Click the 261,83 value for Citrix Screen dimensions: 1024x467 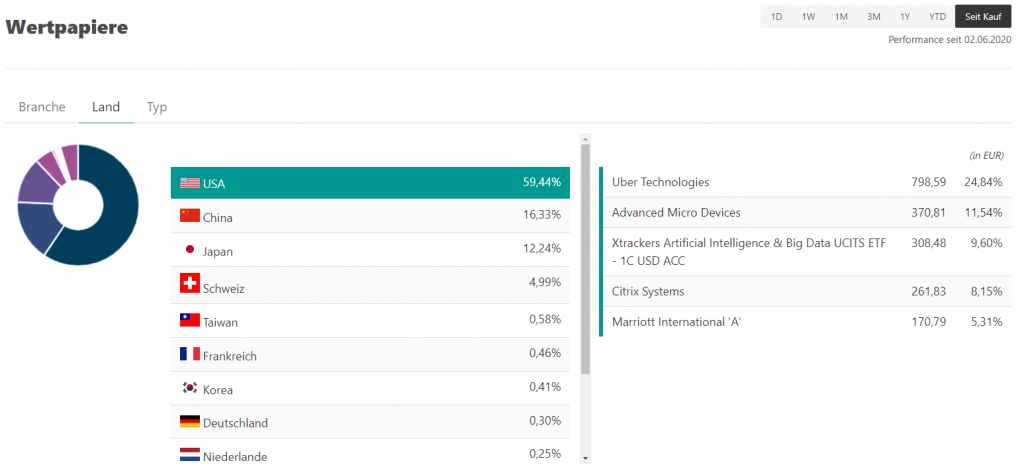929,291
